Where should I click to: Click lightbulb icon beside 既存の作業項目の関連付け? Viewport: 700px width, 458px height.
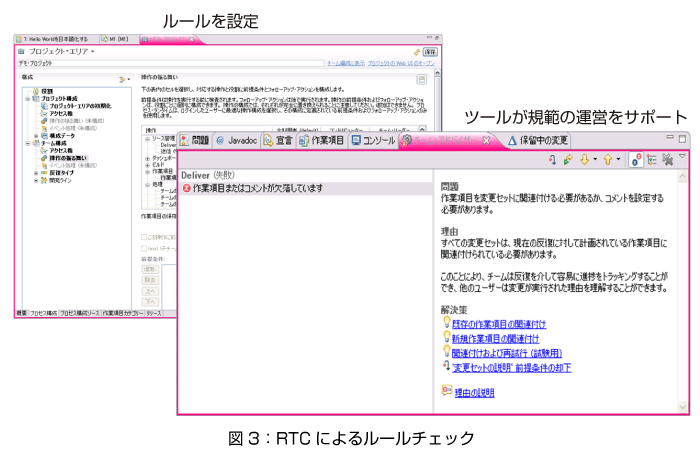(x=446, y=322)
